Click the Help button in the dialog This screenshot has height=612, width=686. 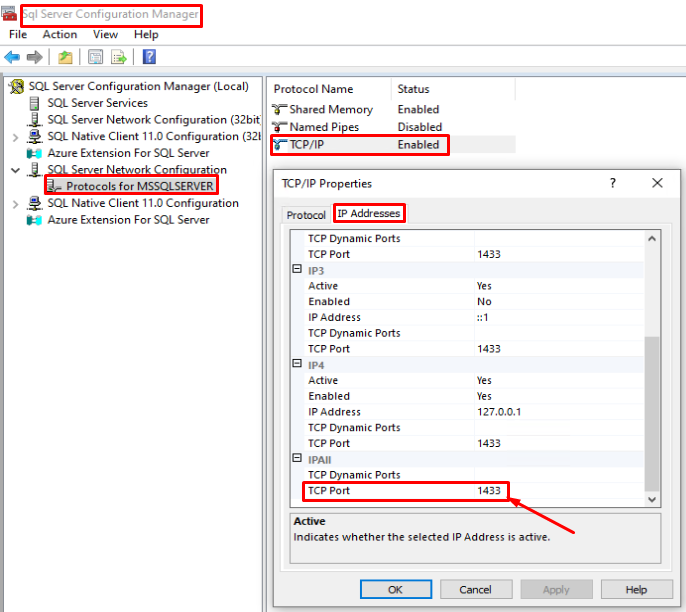636,589
